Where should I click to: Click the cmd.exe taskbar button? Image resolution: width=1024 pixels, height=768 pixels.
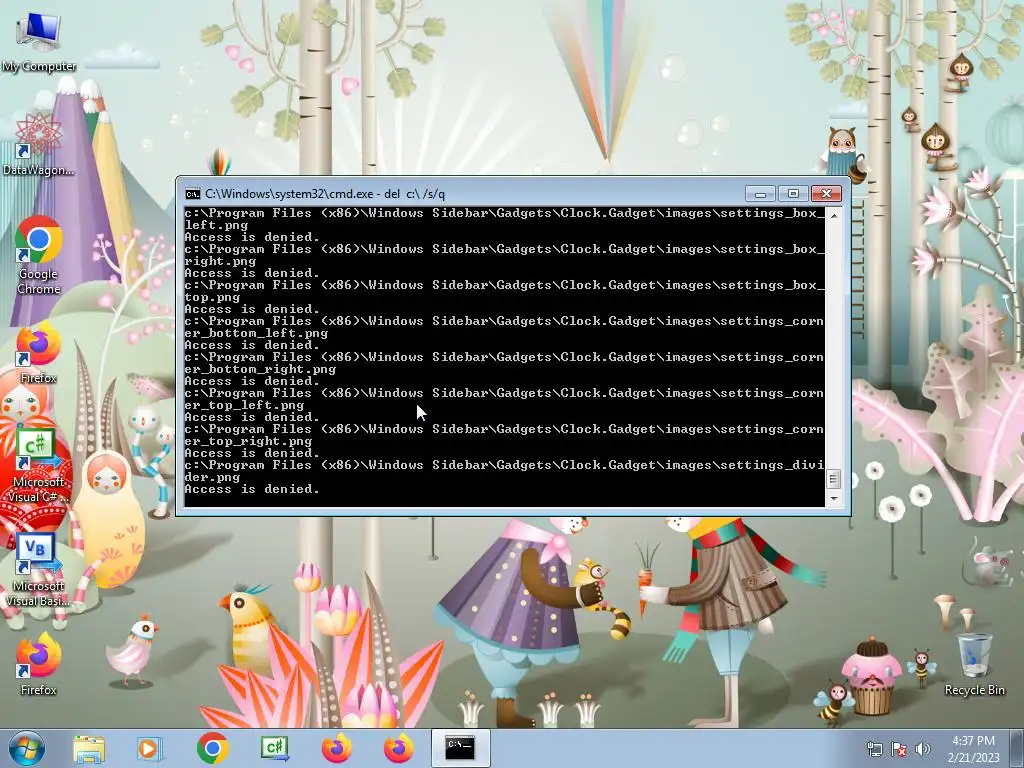pyautogui.click(x=460, y=748)
